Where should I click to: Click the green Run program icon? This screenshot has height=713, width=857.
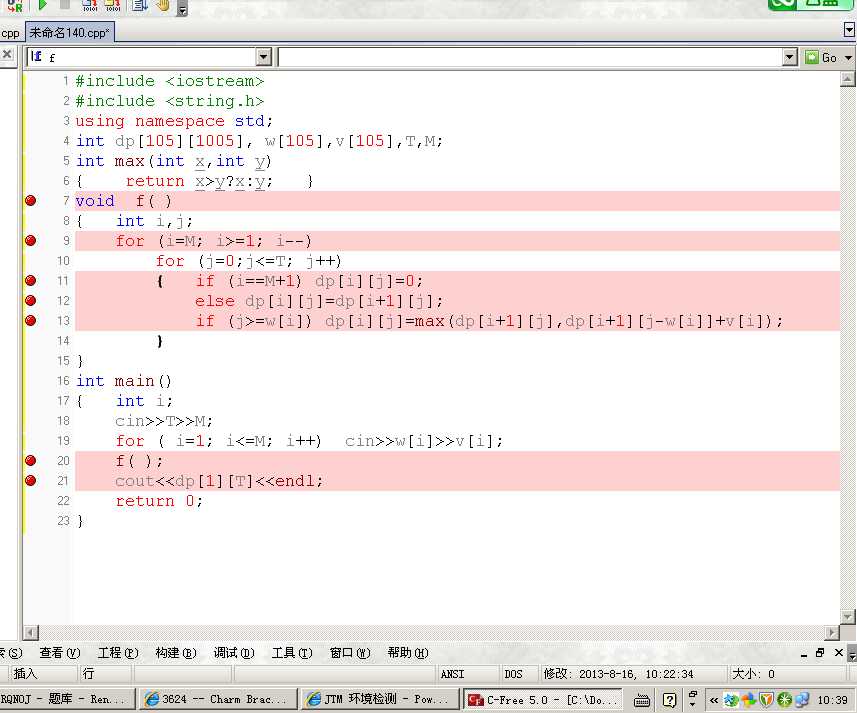[x=43, y=5]
